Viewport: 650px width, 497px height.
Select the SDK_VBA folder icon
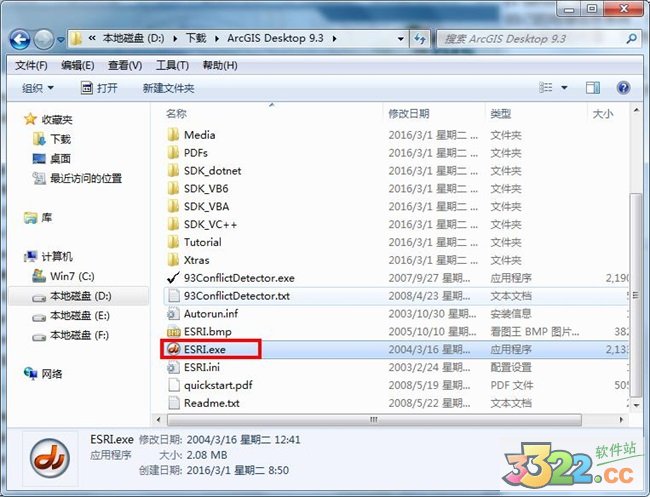coord(173,206)
